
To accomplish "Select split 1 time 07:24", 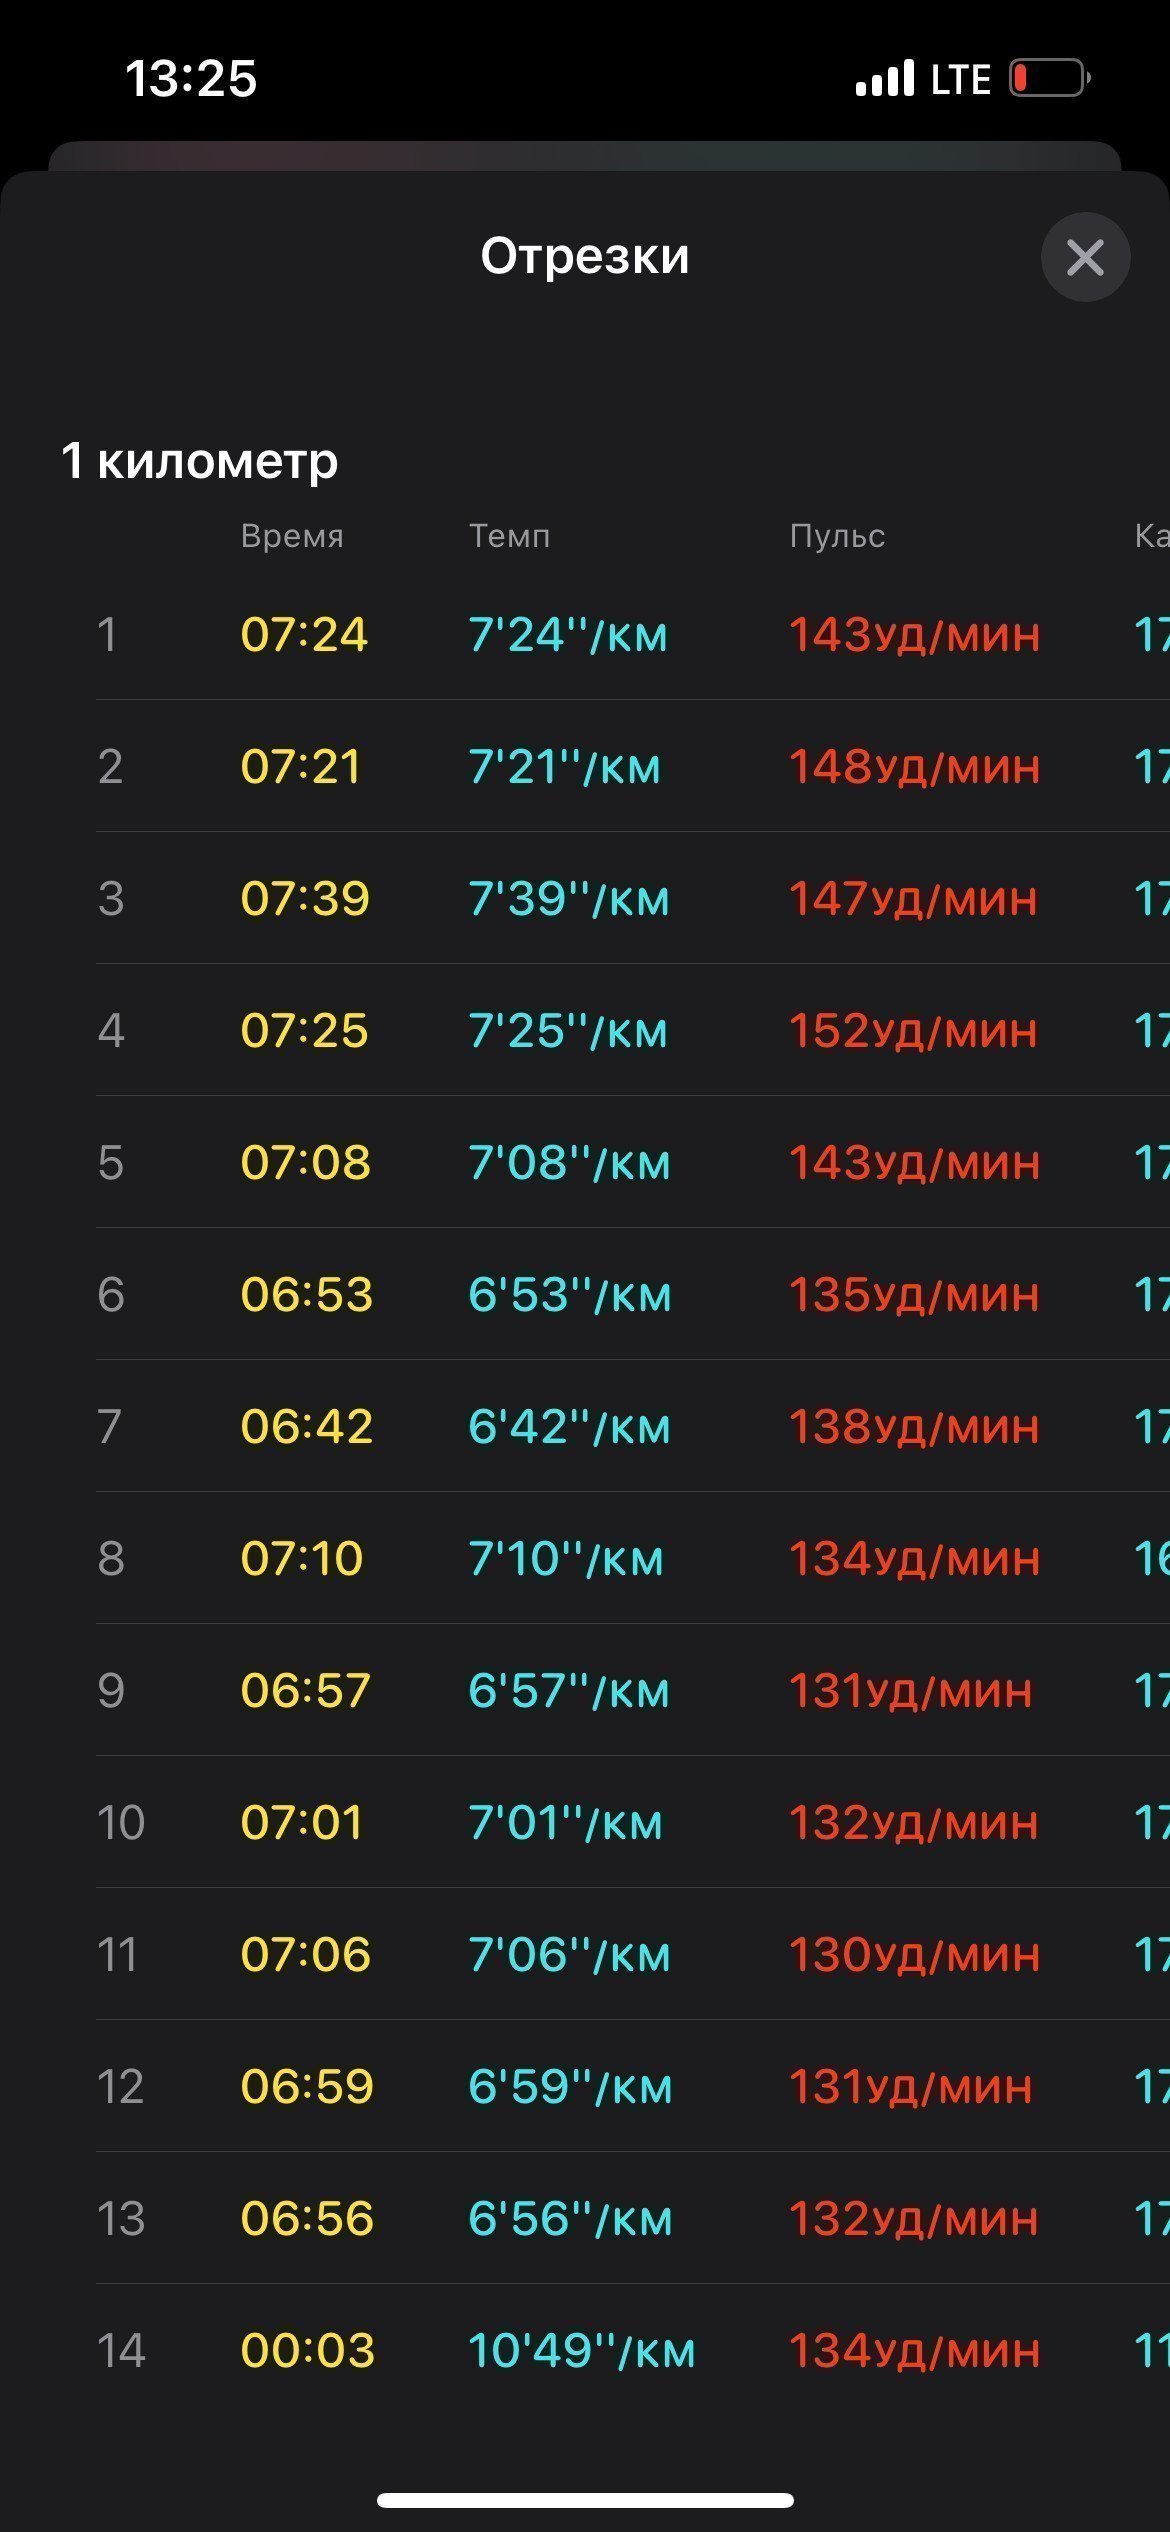I will 304,635.
